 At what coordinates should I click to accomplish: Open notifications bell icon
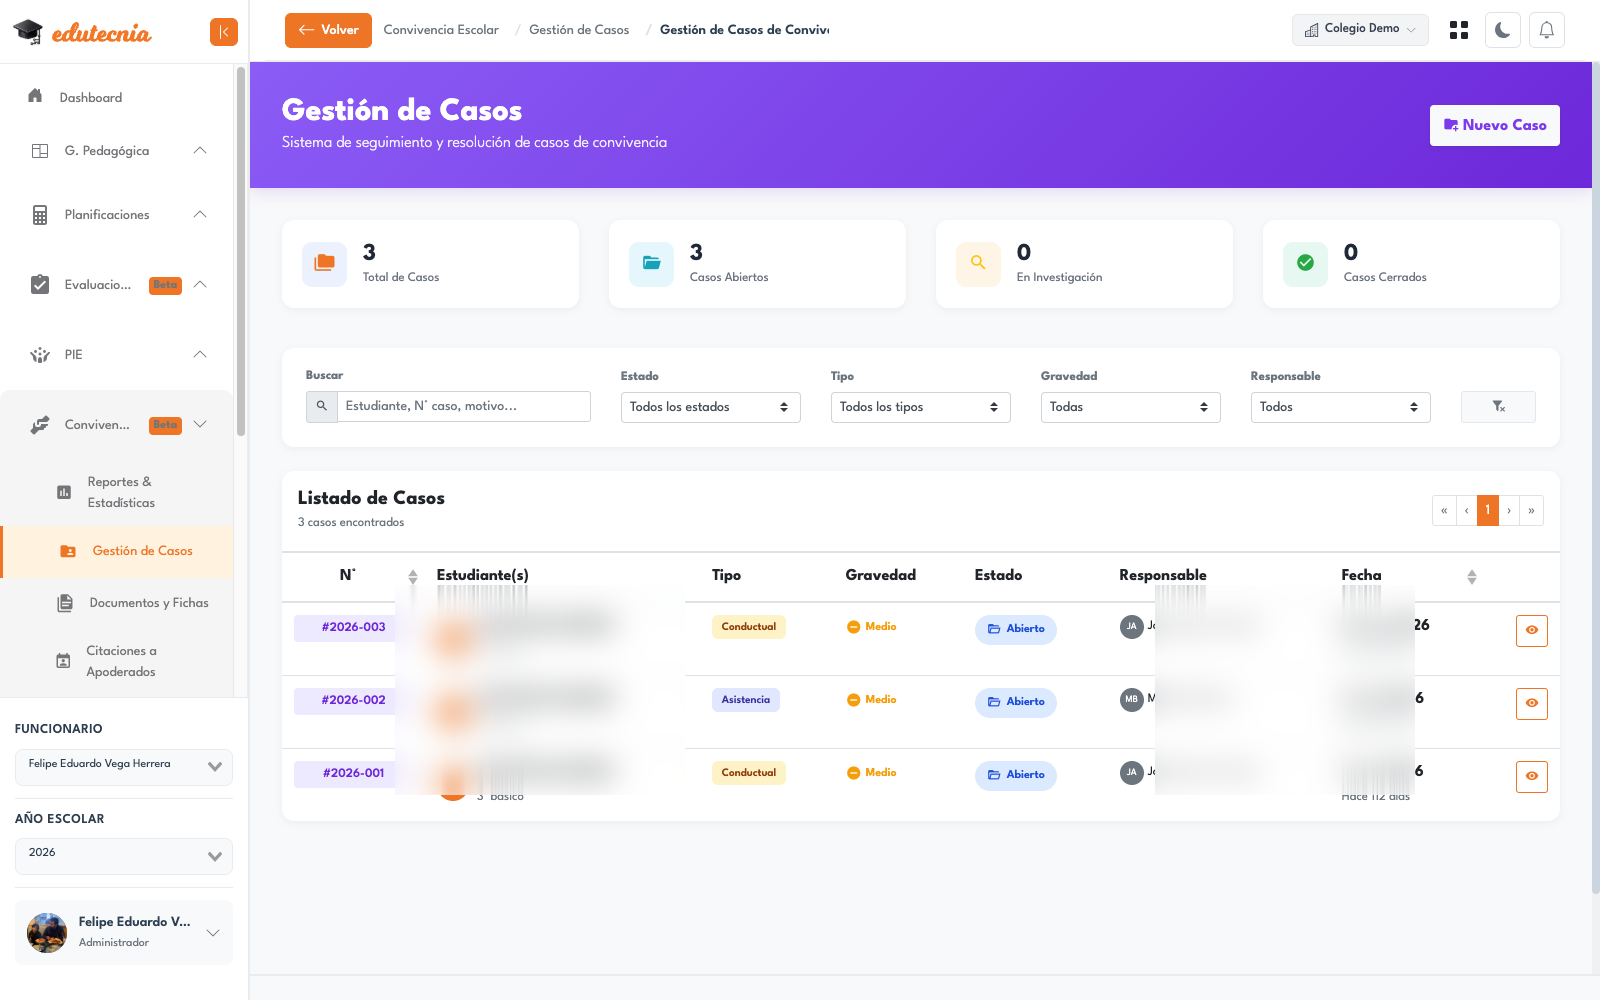tap(1546, 30)
